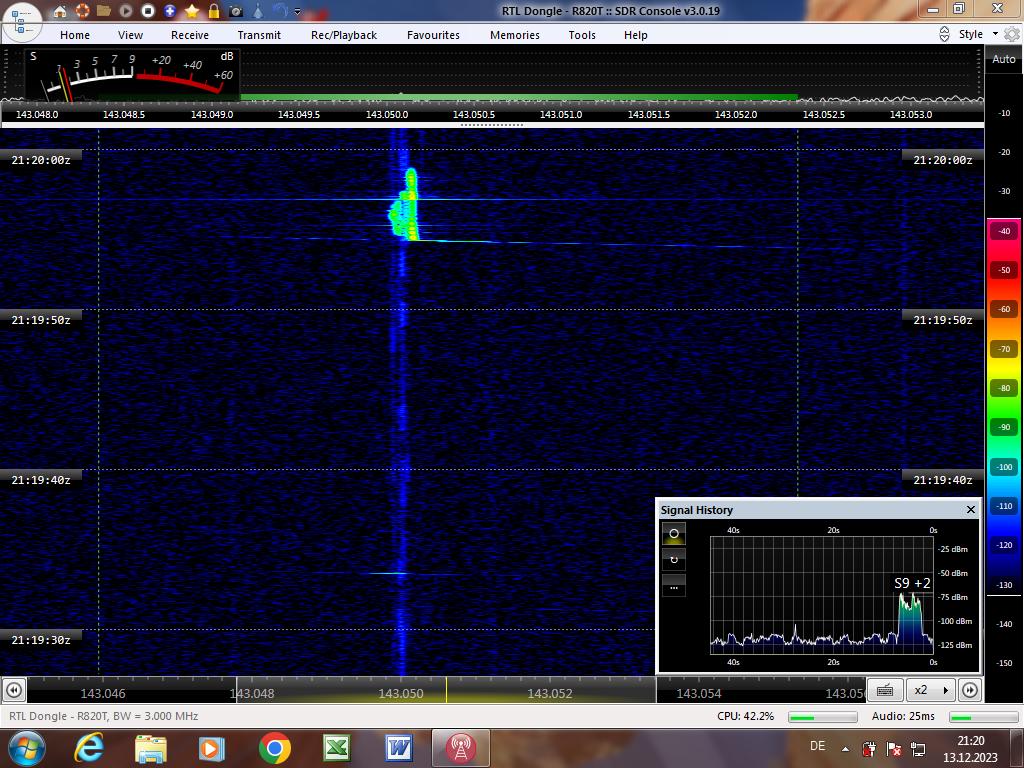The image size is (1024, 768).
Task: Open the Windows Start button
Action: point(26,748)
